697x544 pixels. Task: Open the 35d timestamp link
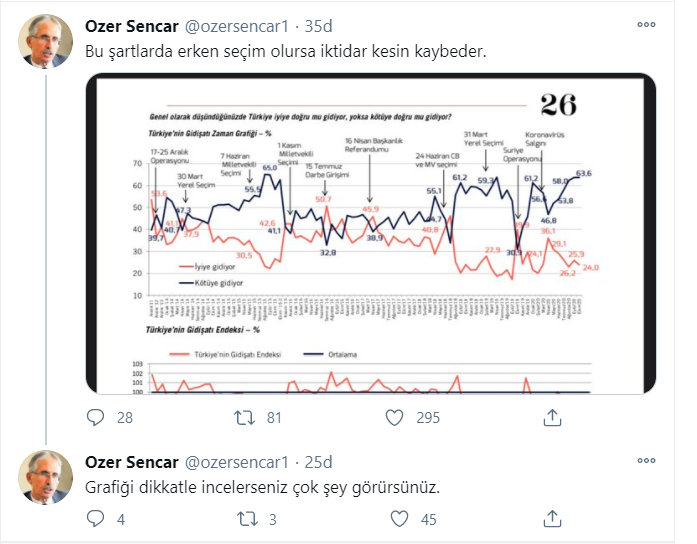click(x=318, y=26)
